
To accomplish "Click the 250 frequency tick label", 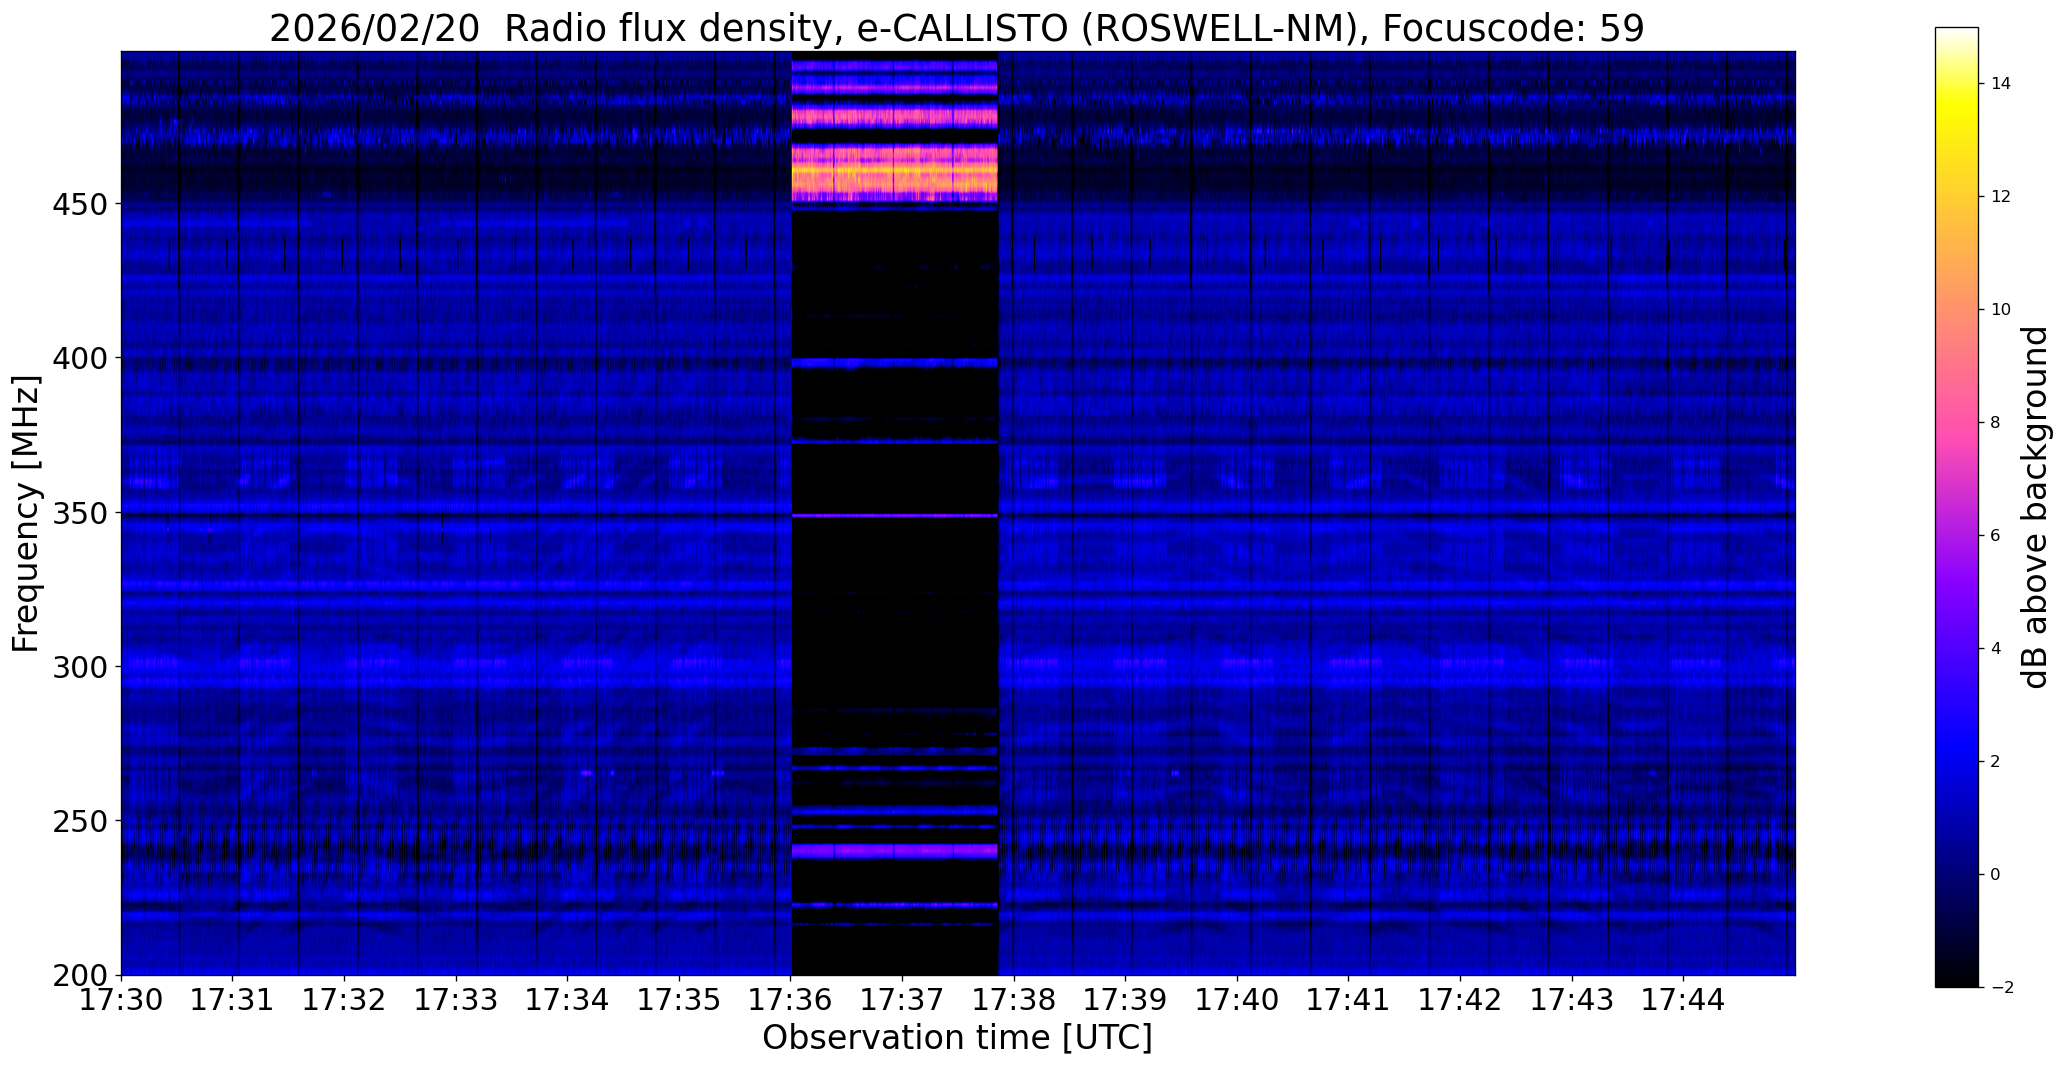I will click(x=79, y=821).
